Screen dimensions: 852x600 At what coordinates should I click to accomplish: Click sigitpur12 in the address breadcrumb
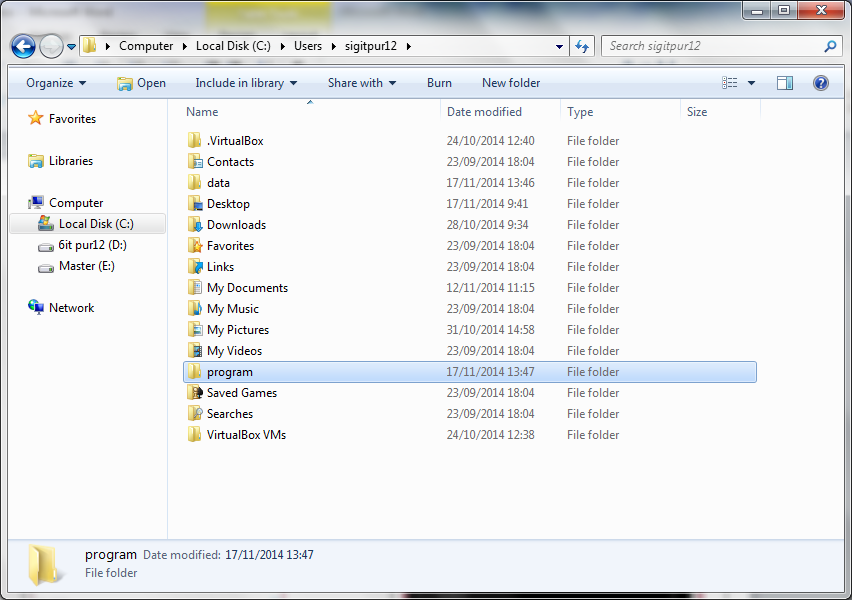coord(371,46)
